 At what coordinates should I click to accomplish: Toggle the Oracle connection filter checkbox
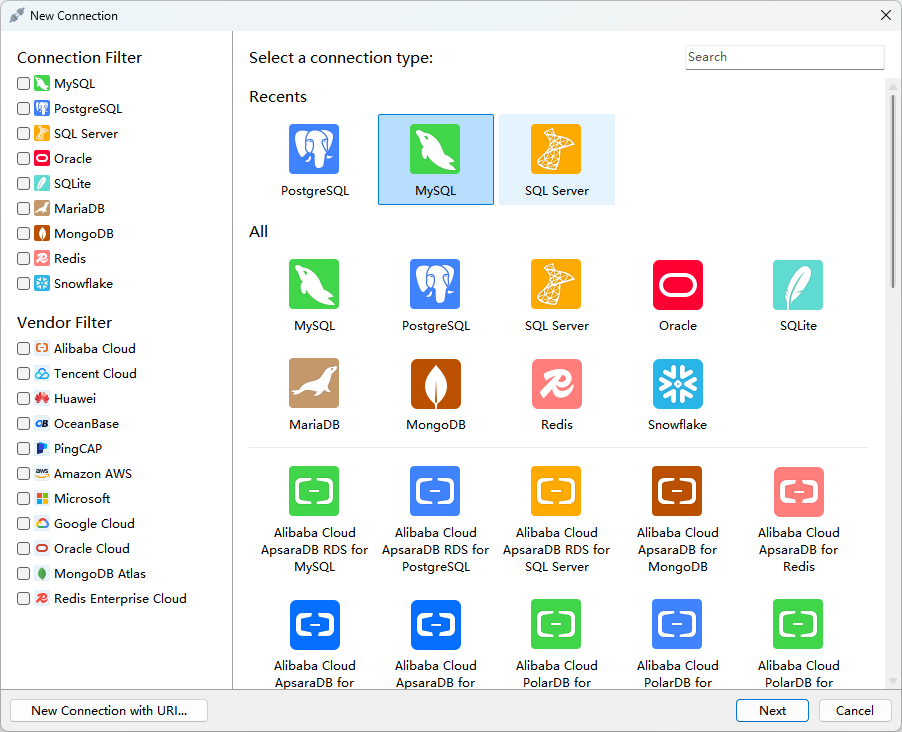tap(24, 158)
